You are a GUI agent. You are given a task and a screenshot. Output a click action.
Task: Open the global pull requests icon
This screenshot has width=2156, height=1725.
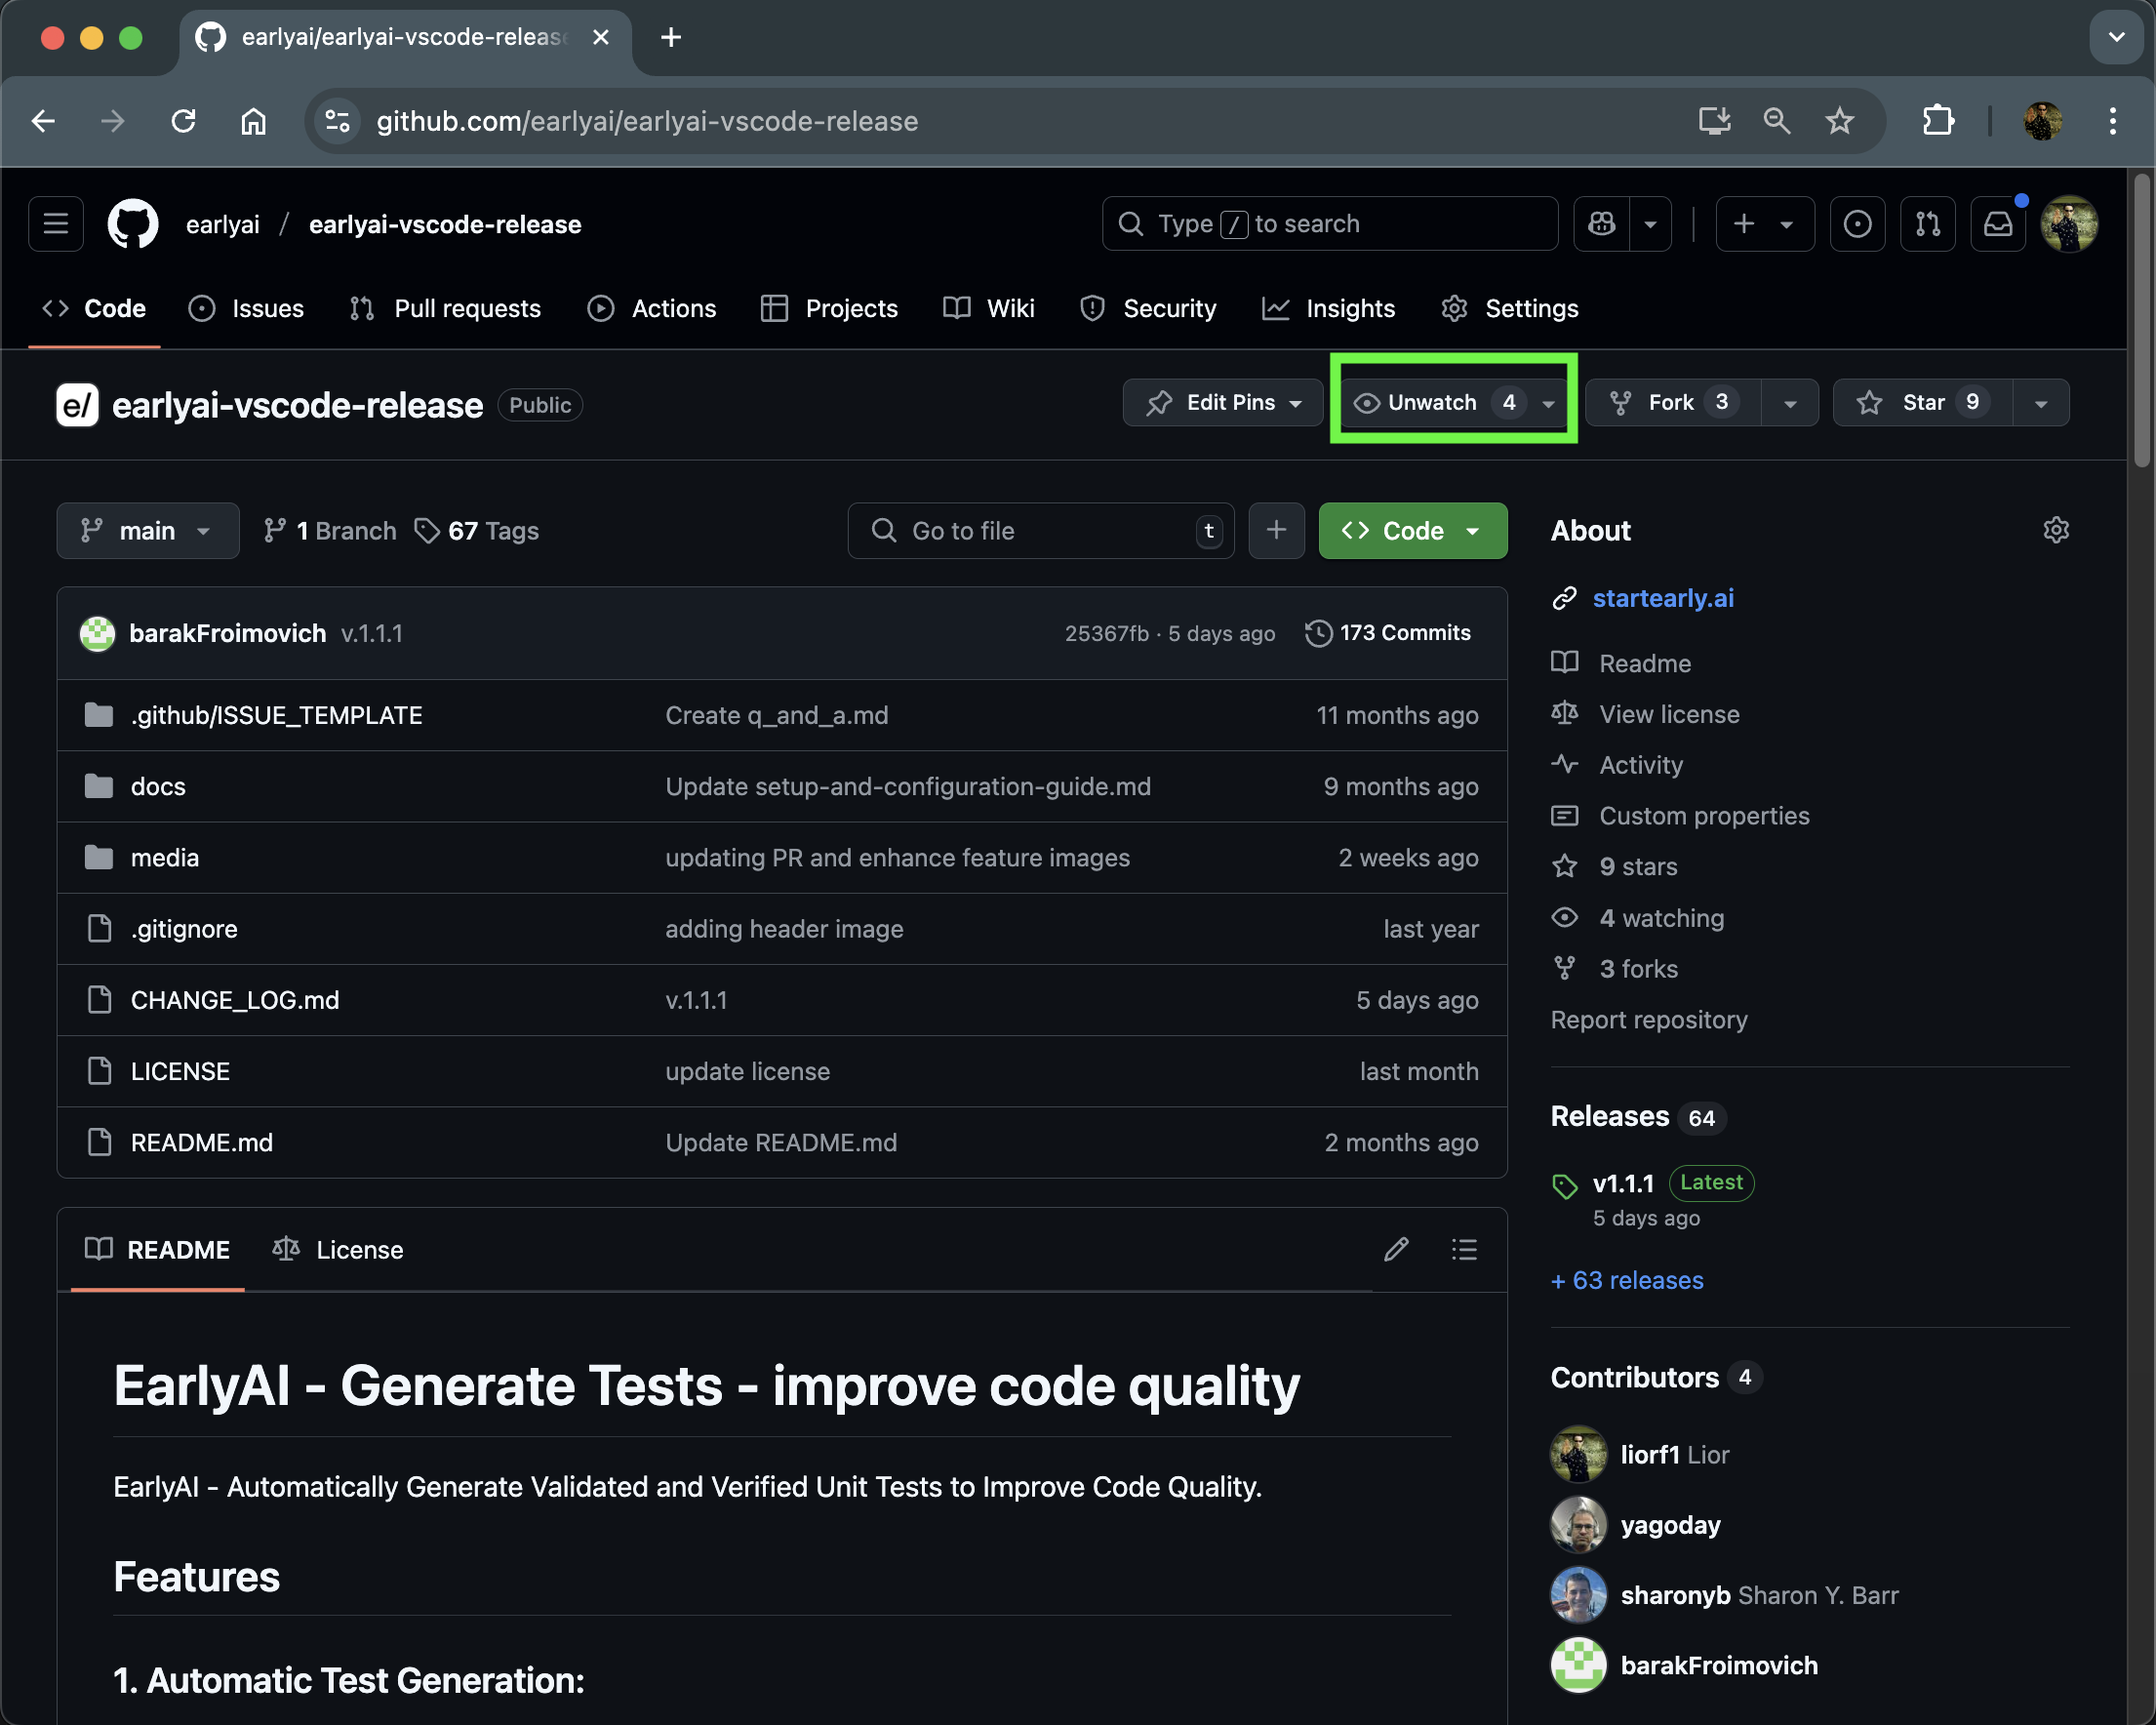[1927, 224]
